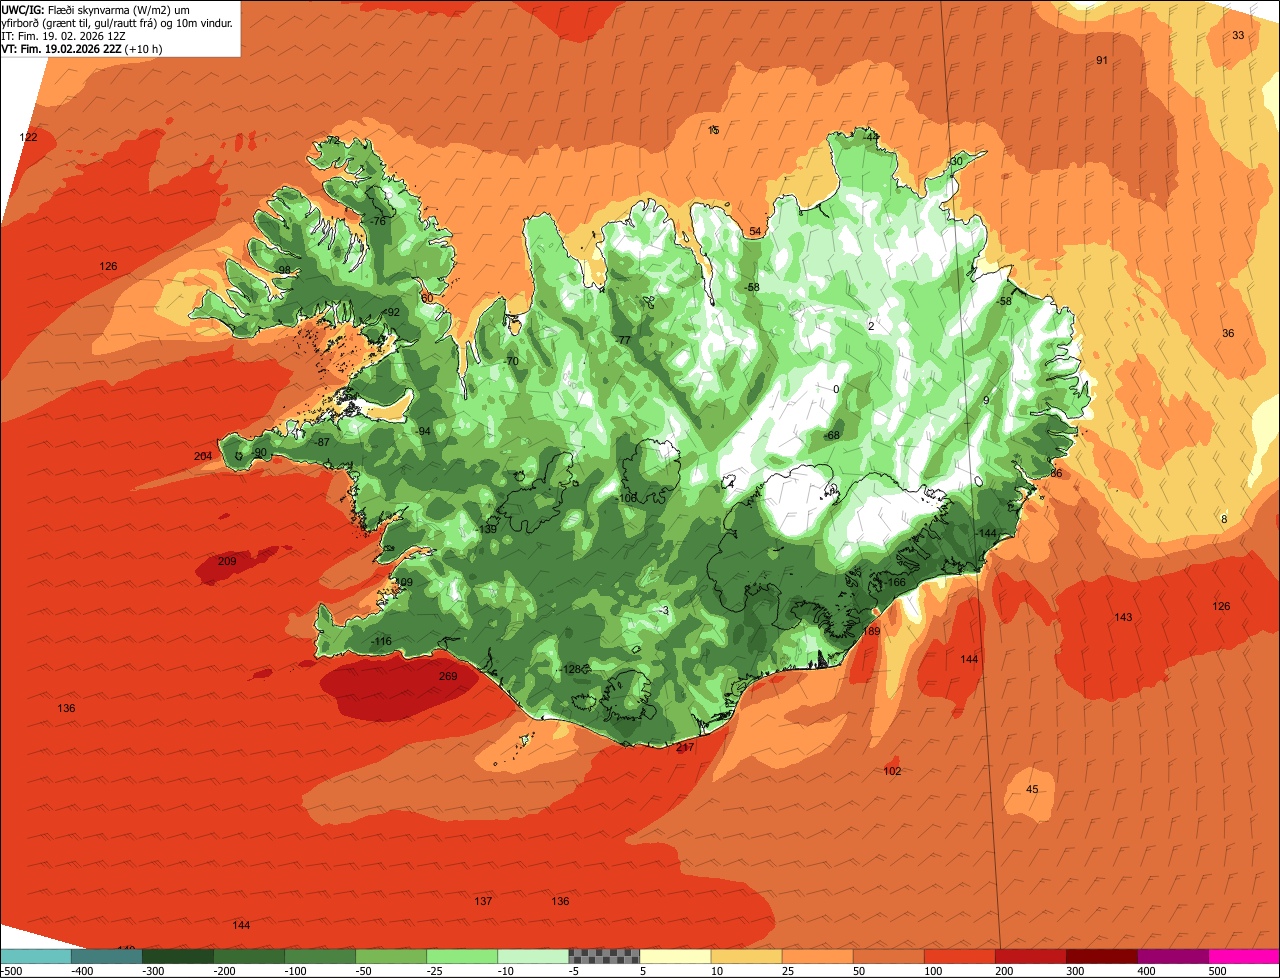
Task: Choose the red 200 to 300 legend swatch
Action: click(x=1030, y=956)
